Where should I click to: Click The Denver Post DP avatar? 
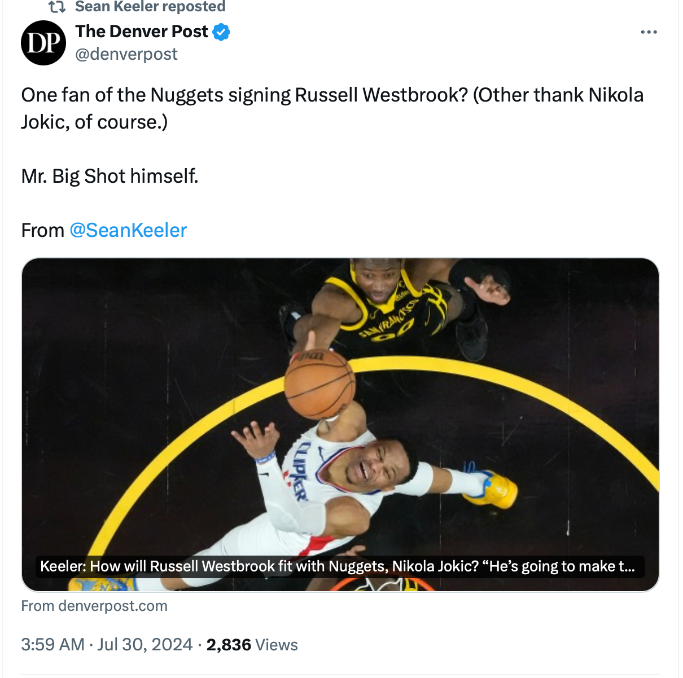click(44, 43)
